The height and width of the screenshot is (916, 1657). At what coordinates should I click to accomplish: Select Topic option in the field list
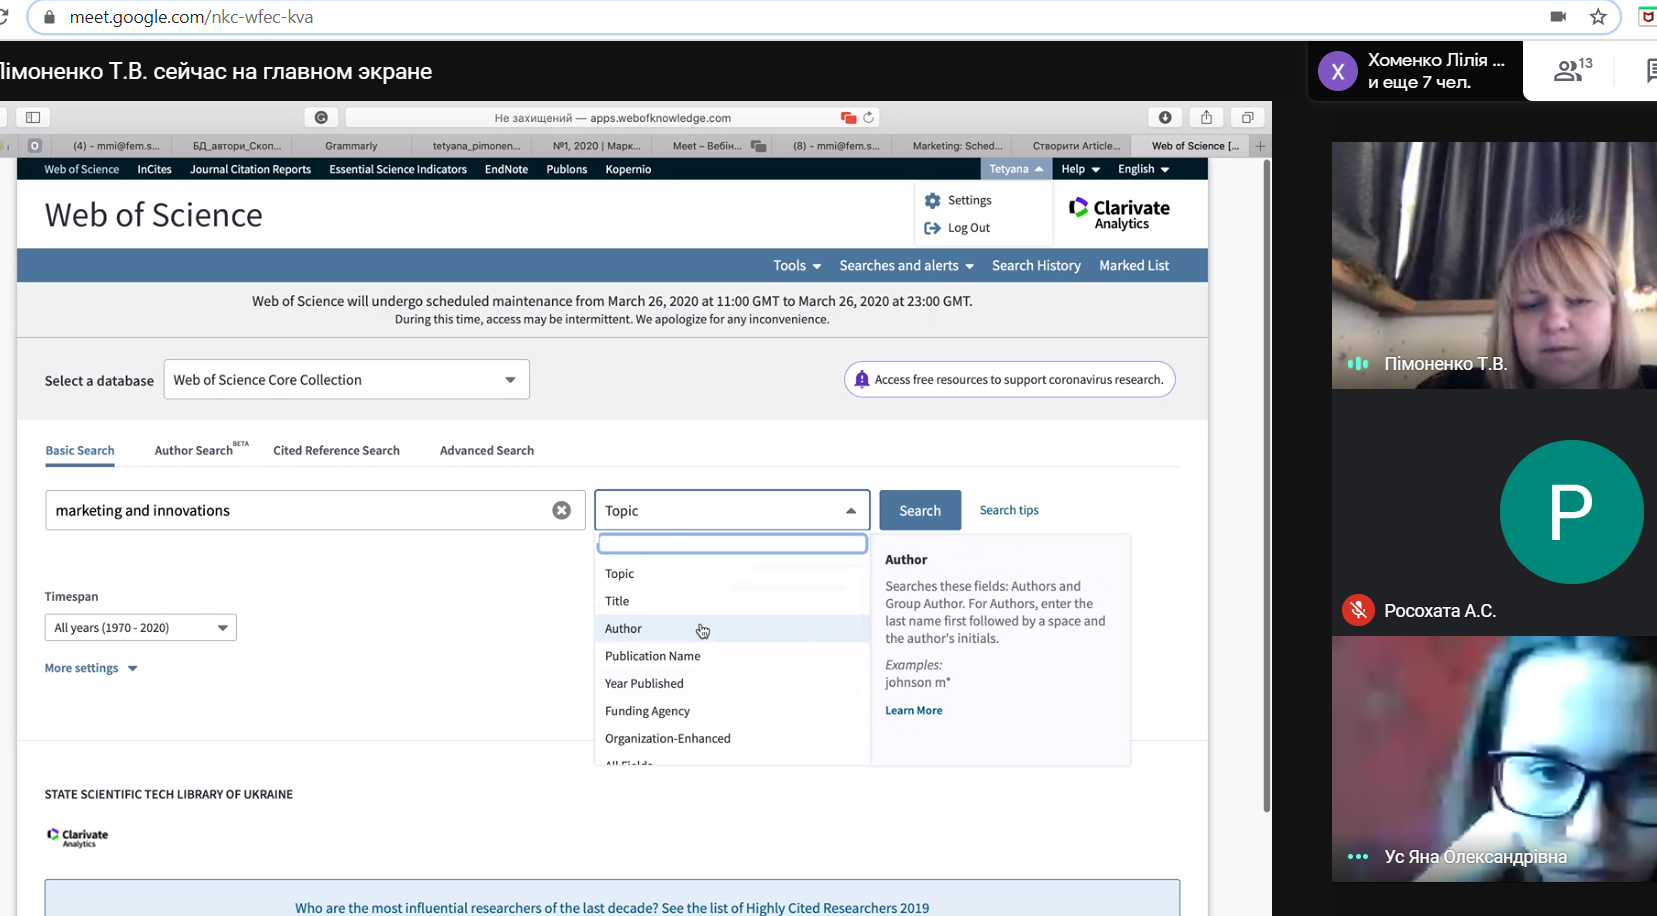[x=732, y=573]
